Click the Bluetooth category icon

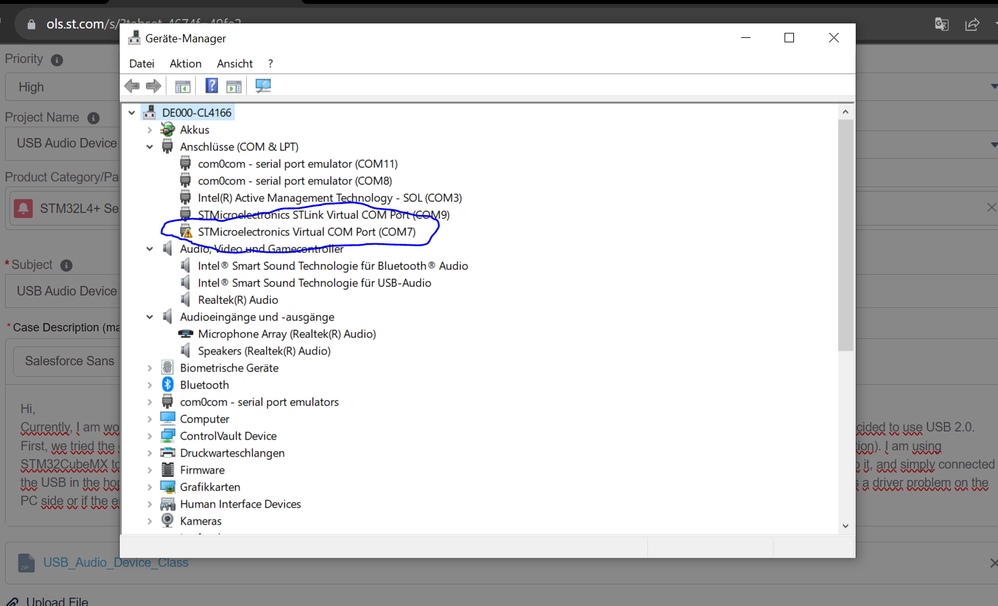point(167,384)
